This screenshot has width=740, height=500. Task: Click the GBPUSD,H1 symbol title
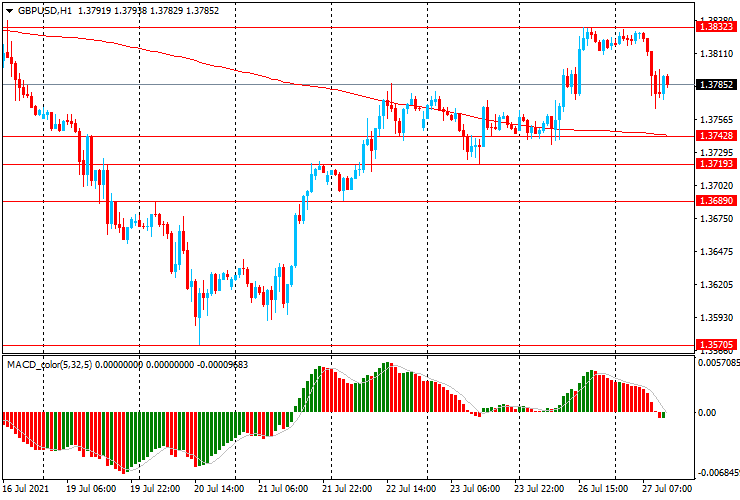point(45,10)
